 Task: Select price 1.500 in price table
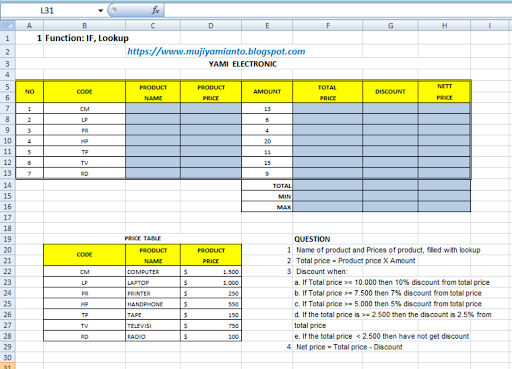pyautogui.click(x=211, y=272)
